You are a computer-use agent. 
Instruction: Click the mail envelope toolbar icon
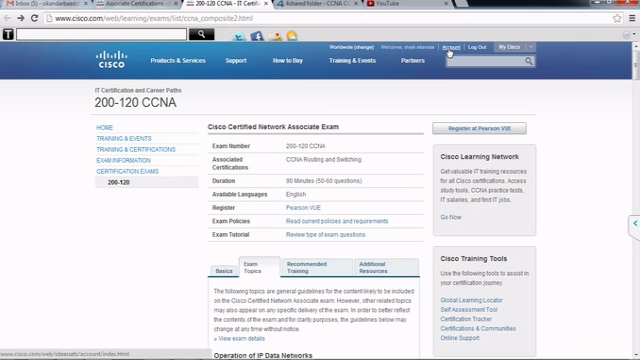point(275,36)
